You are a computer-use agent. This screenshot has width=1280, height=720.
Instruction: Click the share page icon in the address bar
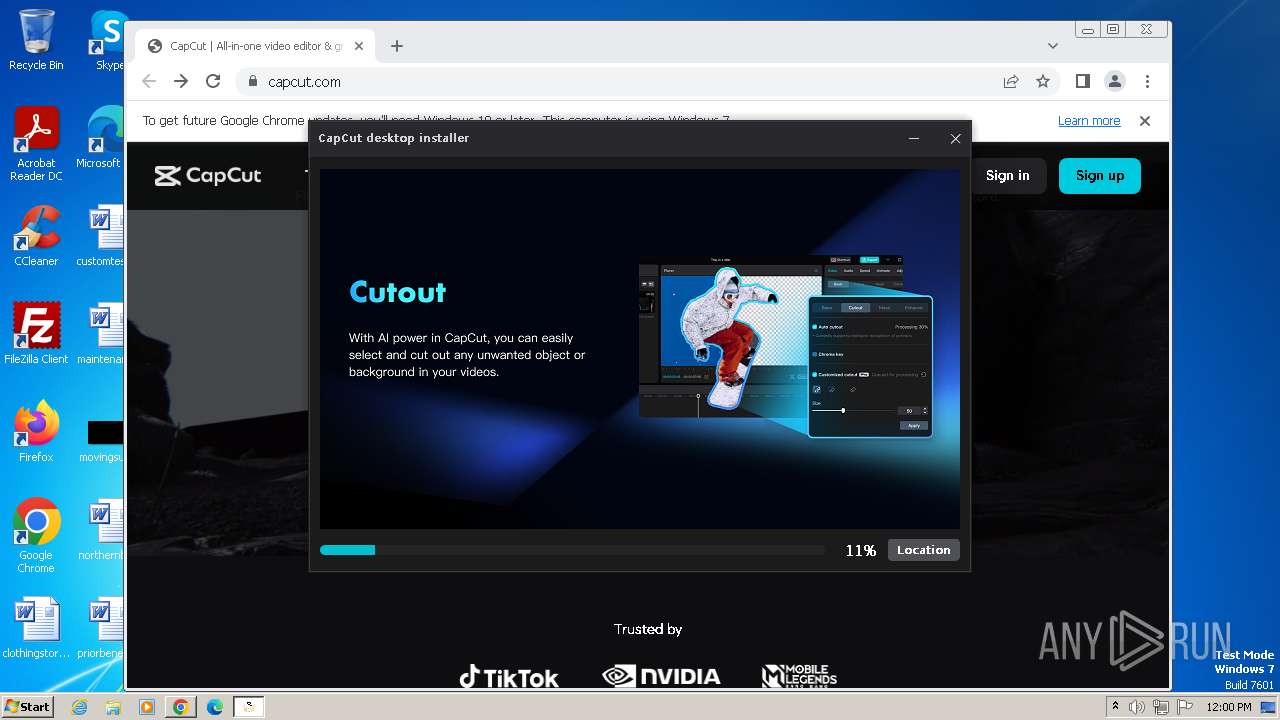[x=1011, y=82]
